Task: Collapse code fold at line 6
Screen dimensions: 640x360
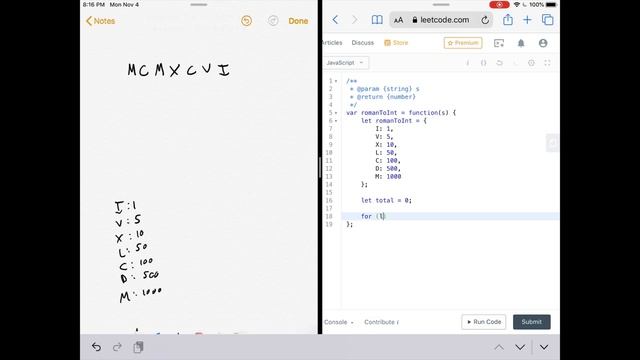Action: pos(336,121)
